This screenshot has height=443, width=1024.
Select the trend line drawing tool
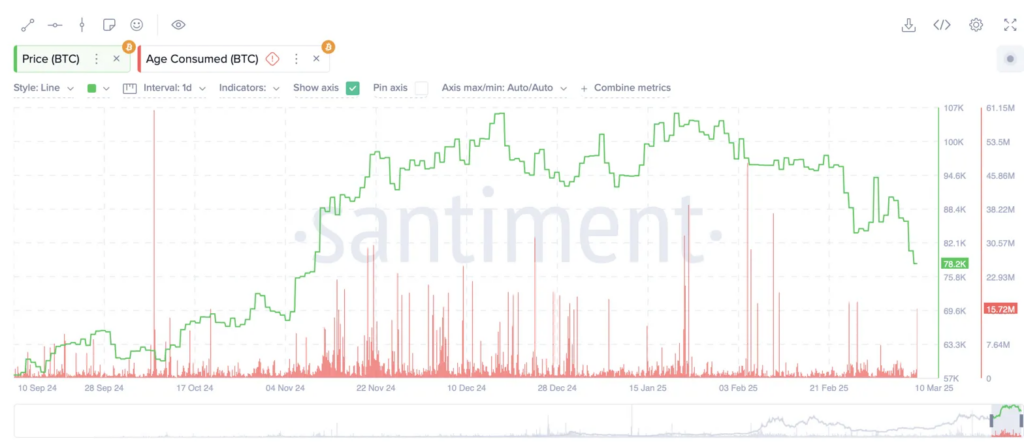27,25
